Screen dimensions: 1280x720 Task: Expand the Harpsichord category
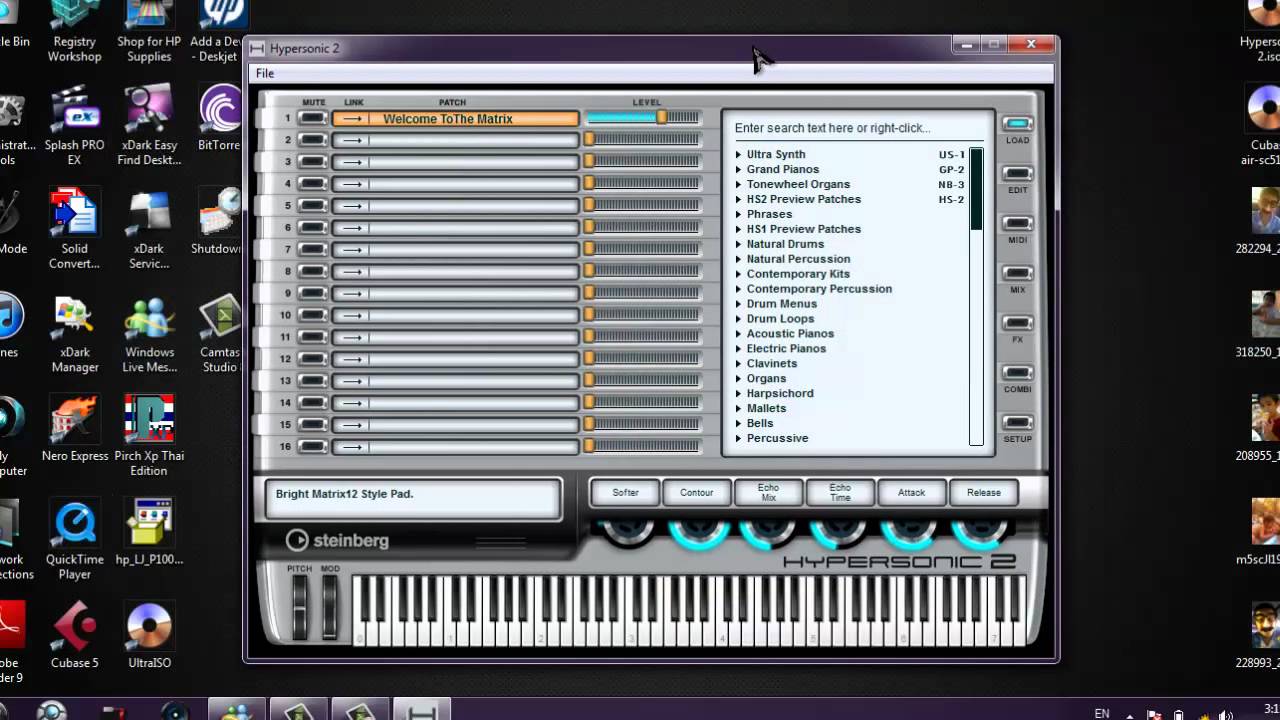(x=739, y=394)
